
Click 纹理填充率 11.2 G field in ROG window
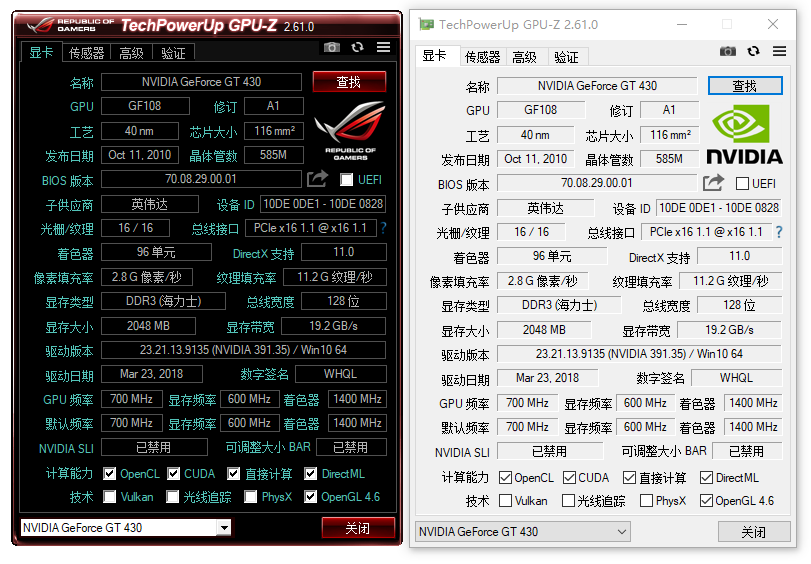click(x=335, y=277)
